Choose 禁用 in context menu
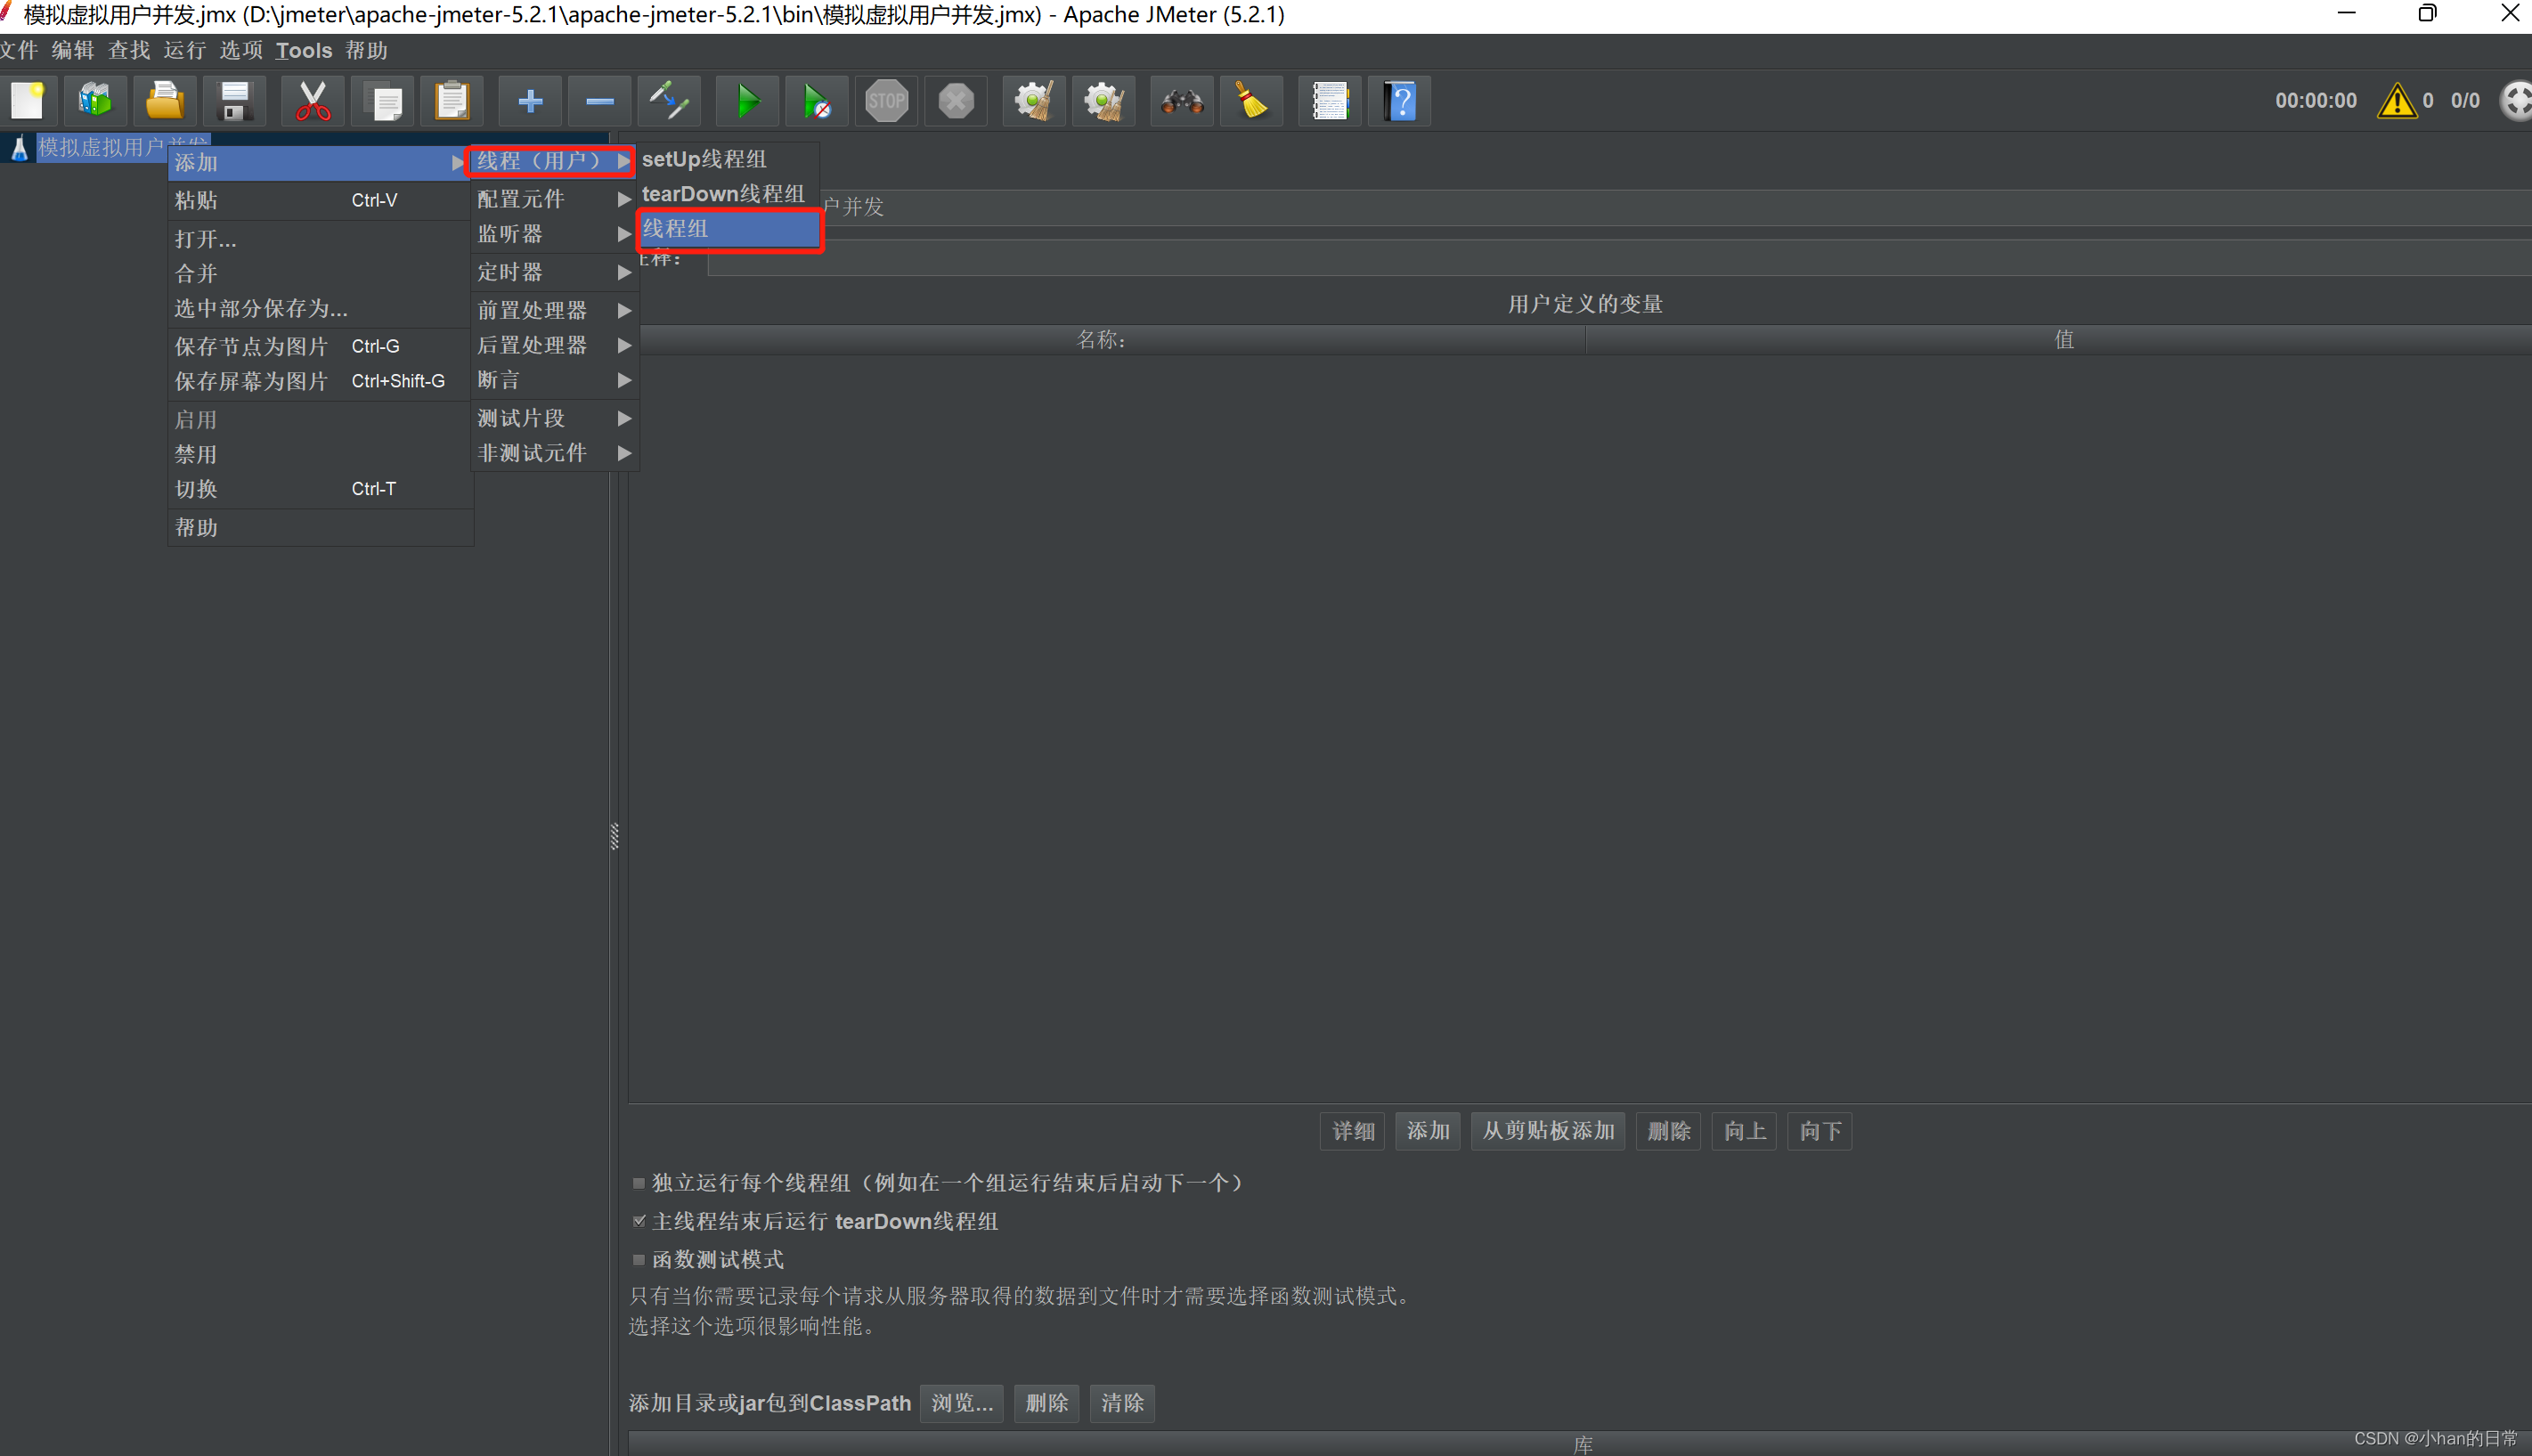Viewport: 2532px width, 1456px height. point(319,455)
